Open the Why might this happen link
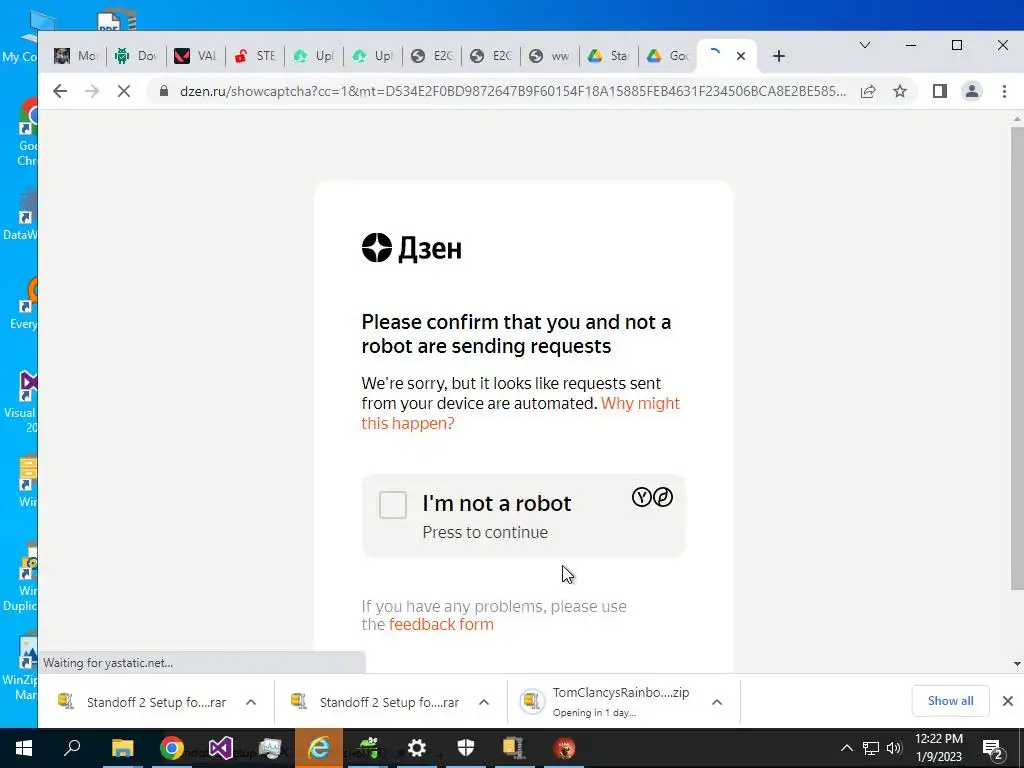Viewport: 1024px width, 768px height. tap(520, 413)
